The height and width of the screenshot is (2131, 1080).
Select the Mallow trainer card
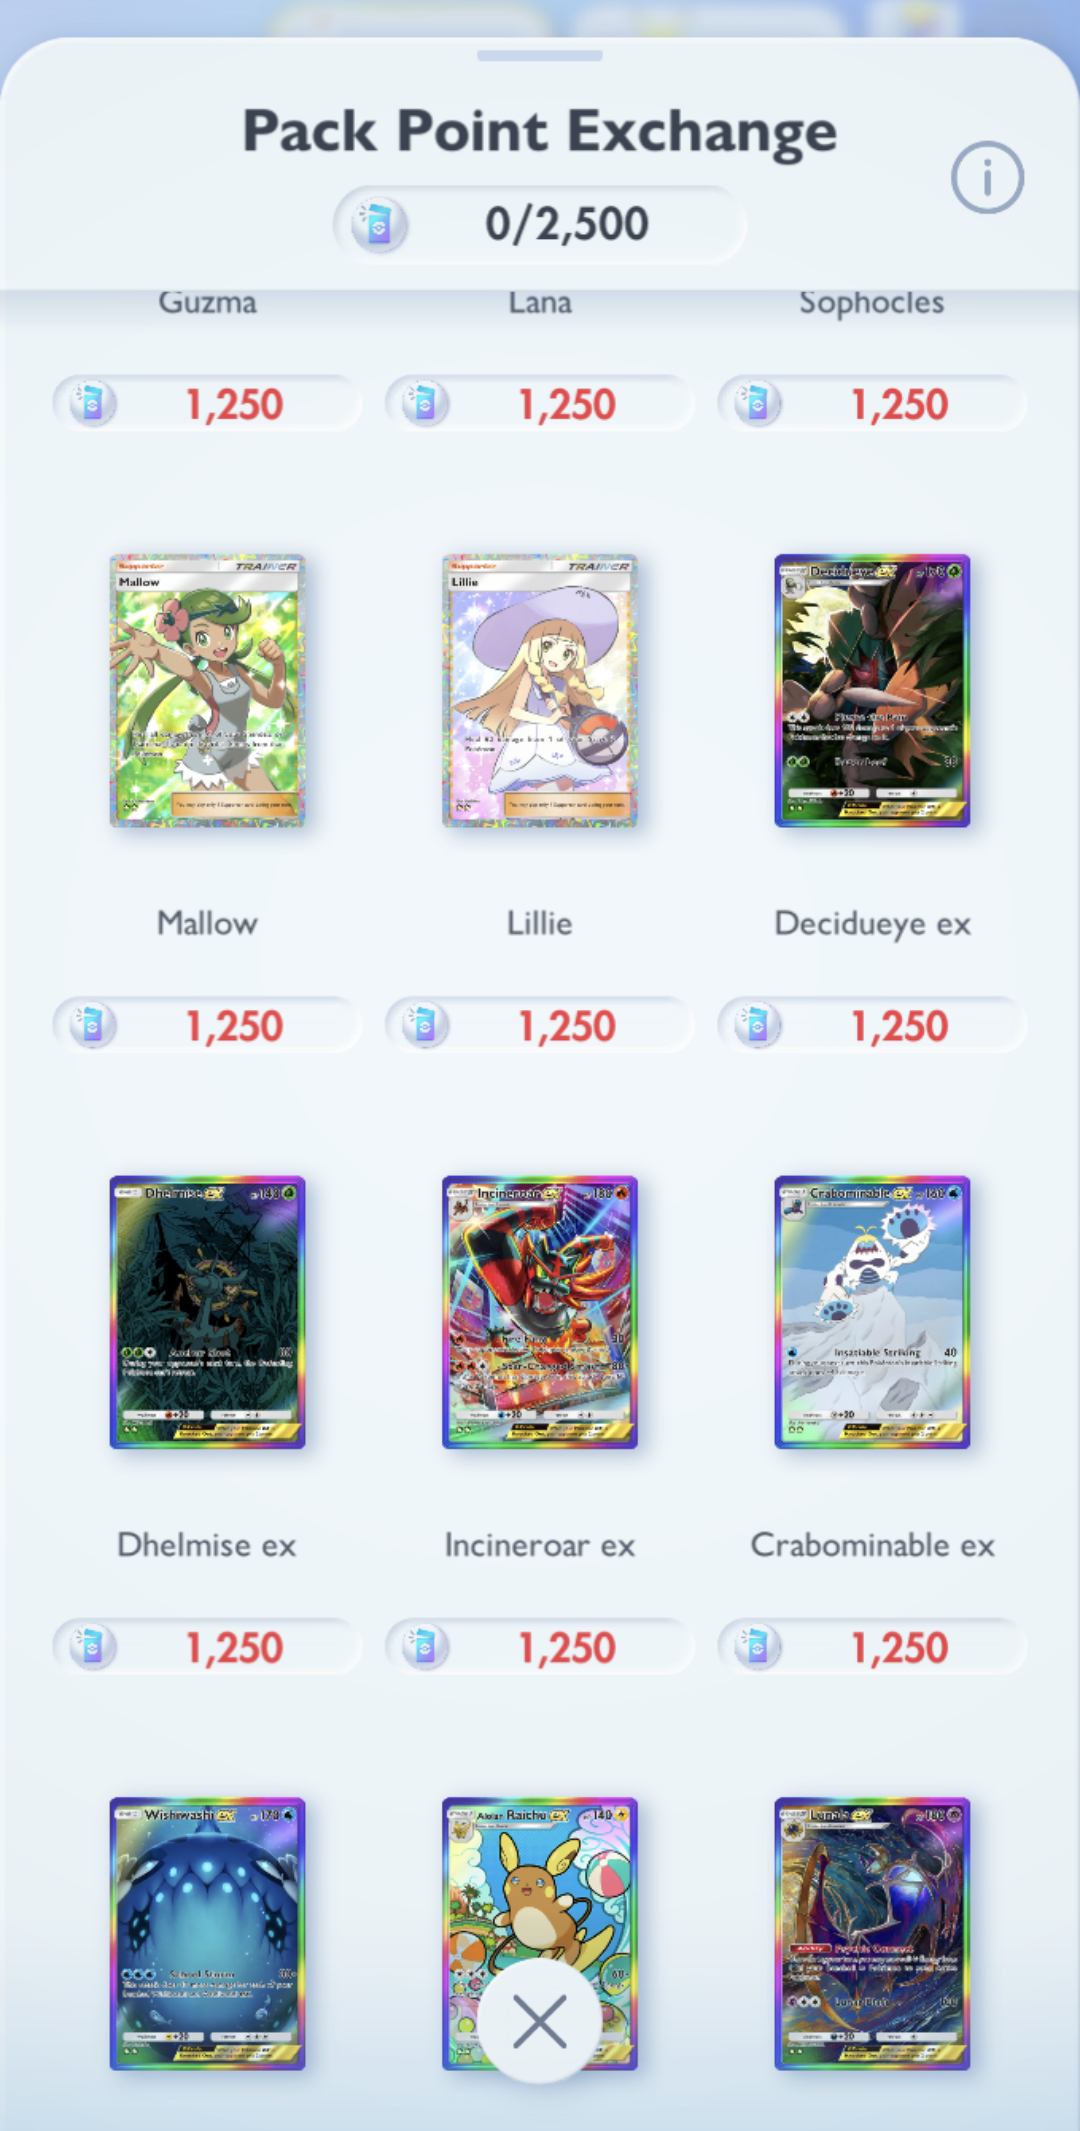coord(207,691)
